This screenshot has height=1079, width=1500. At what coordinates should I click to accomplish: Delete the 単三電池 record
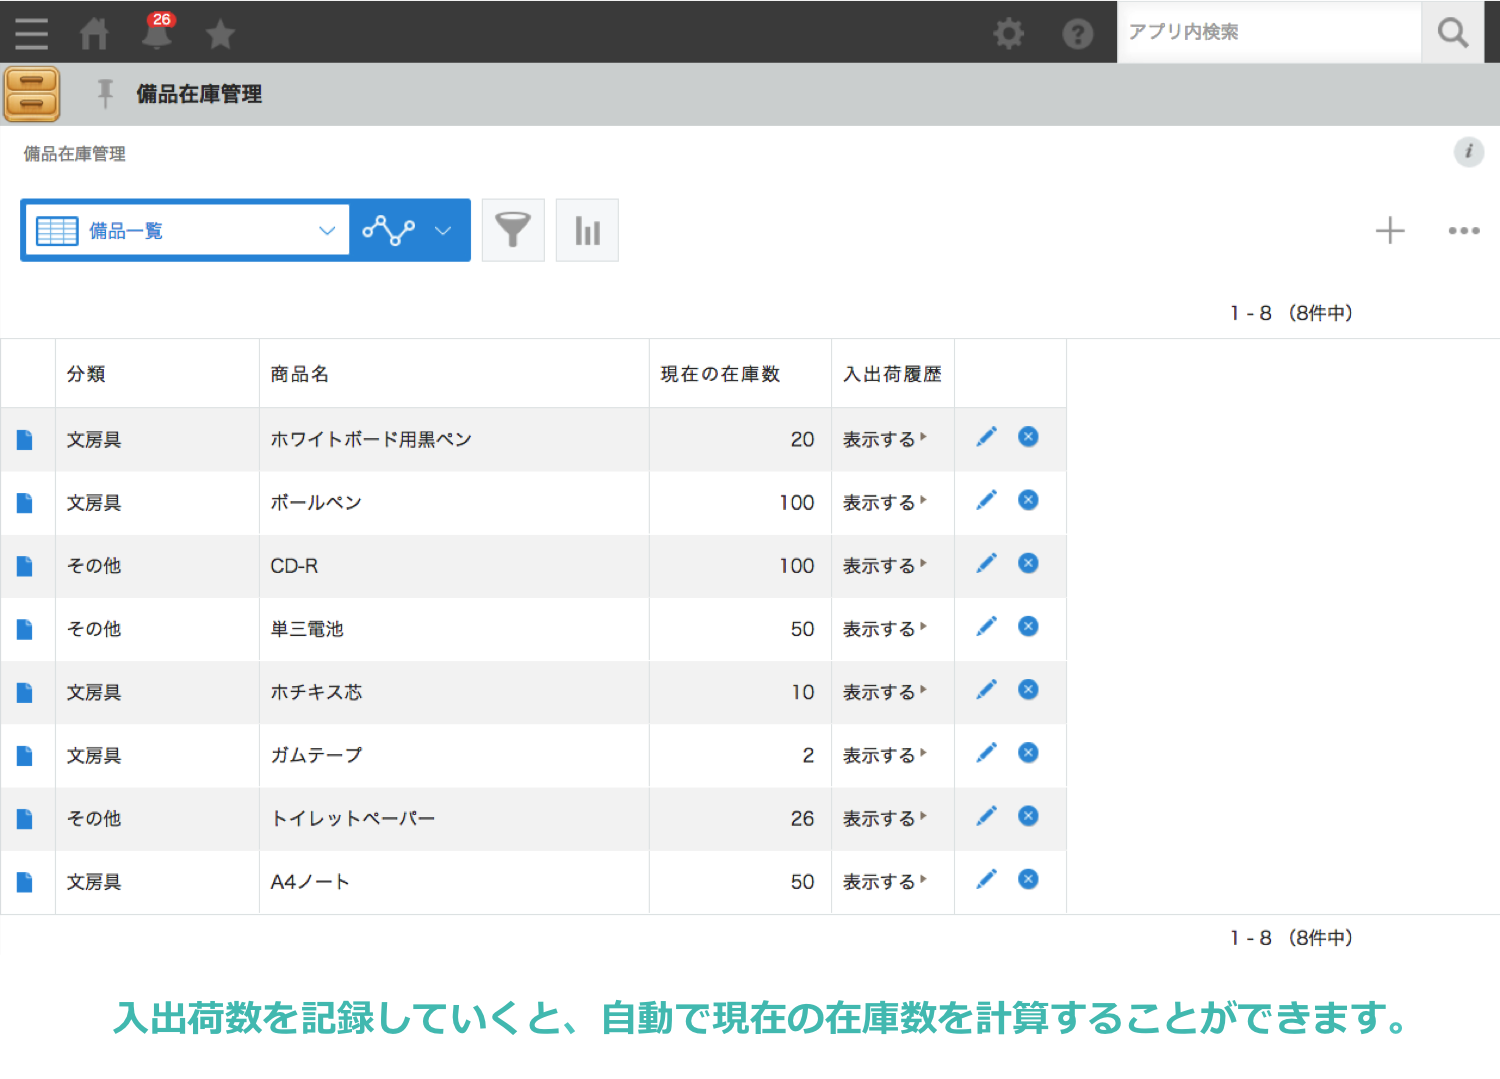tap(1028, 626)
